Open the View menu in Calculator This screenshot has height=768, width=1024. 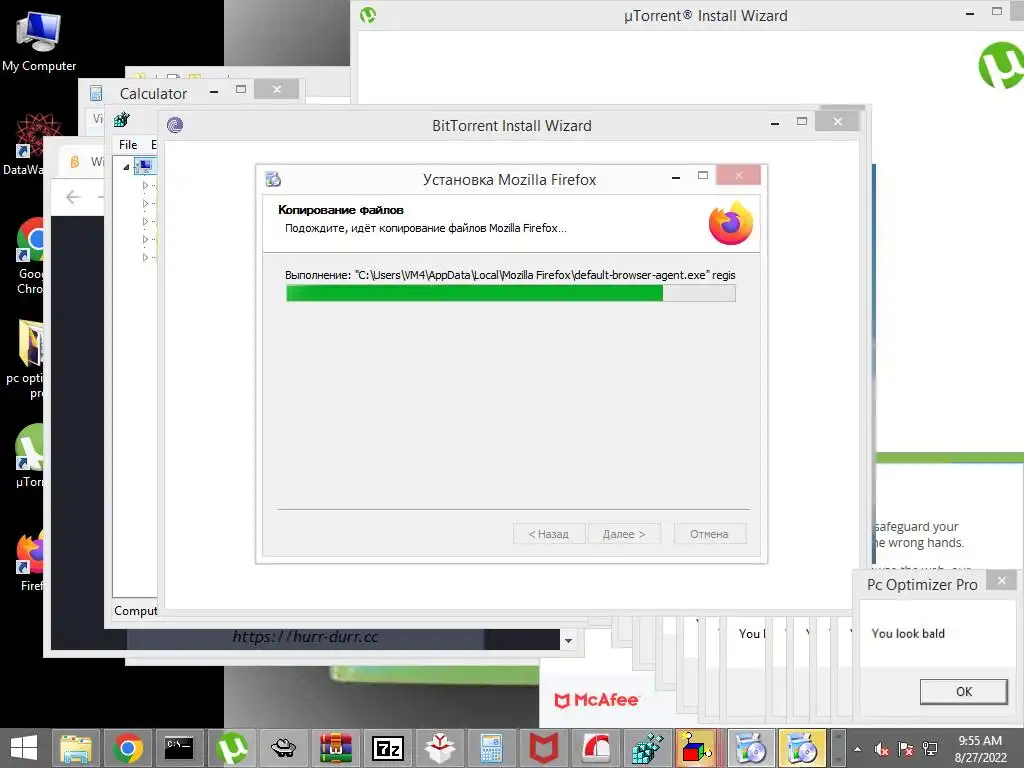coord(98,119)
